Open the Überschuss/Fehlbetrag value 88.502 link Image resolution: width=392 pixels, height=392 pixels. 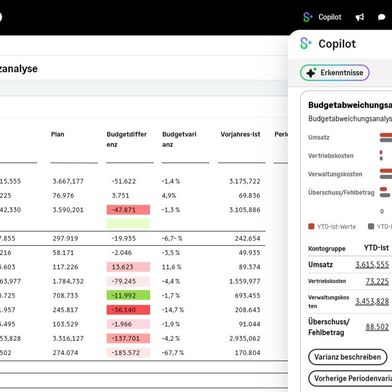tap(377, 327)
